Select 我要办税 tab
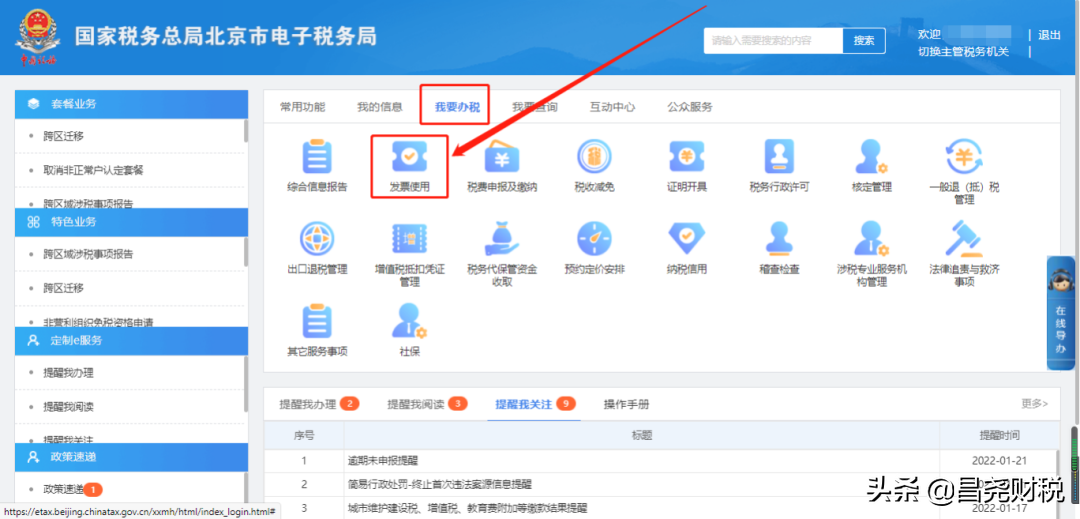Viewport: 1080px width, 519px height. point(457,107)
